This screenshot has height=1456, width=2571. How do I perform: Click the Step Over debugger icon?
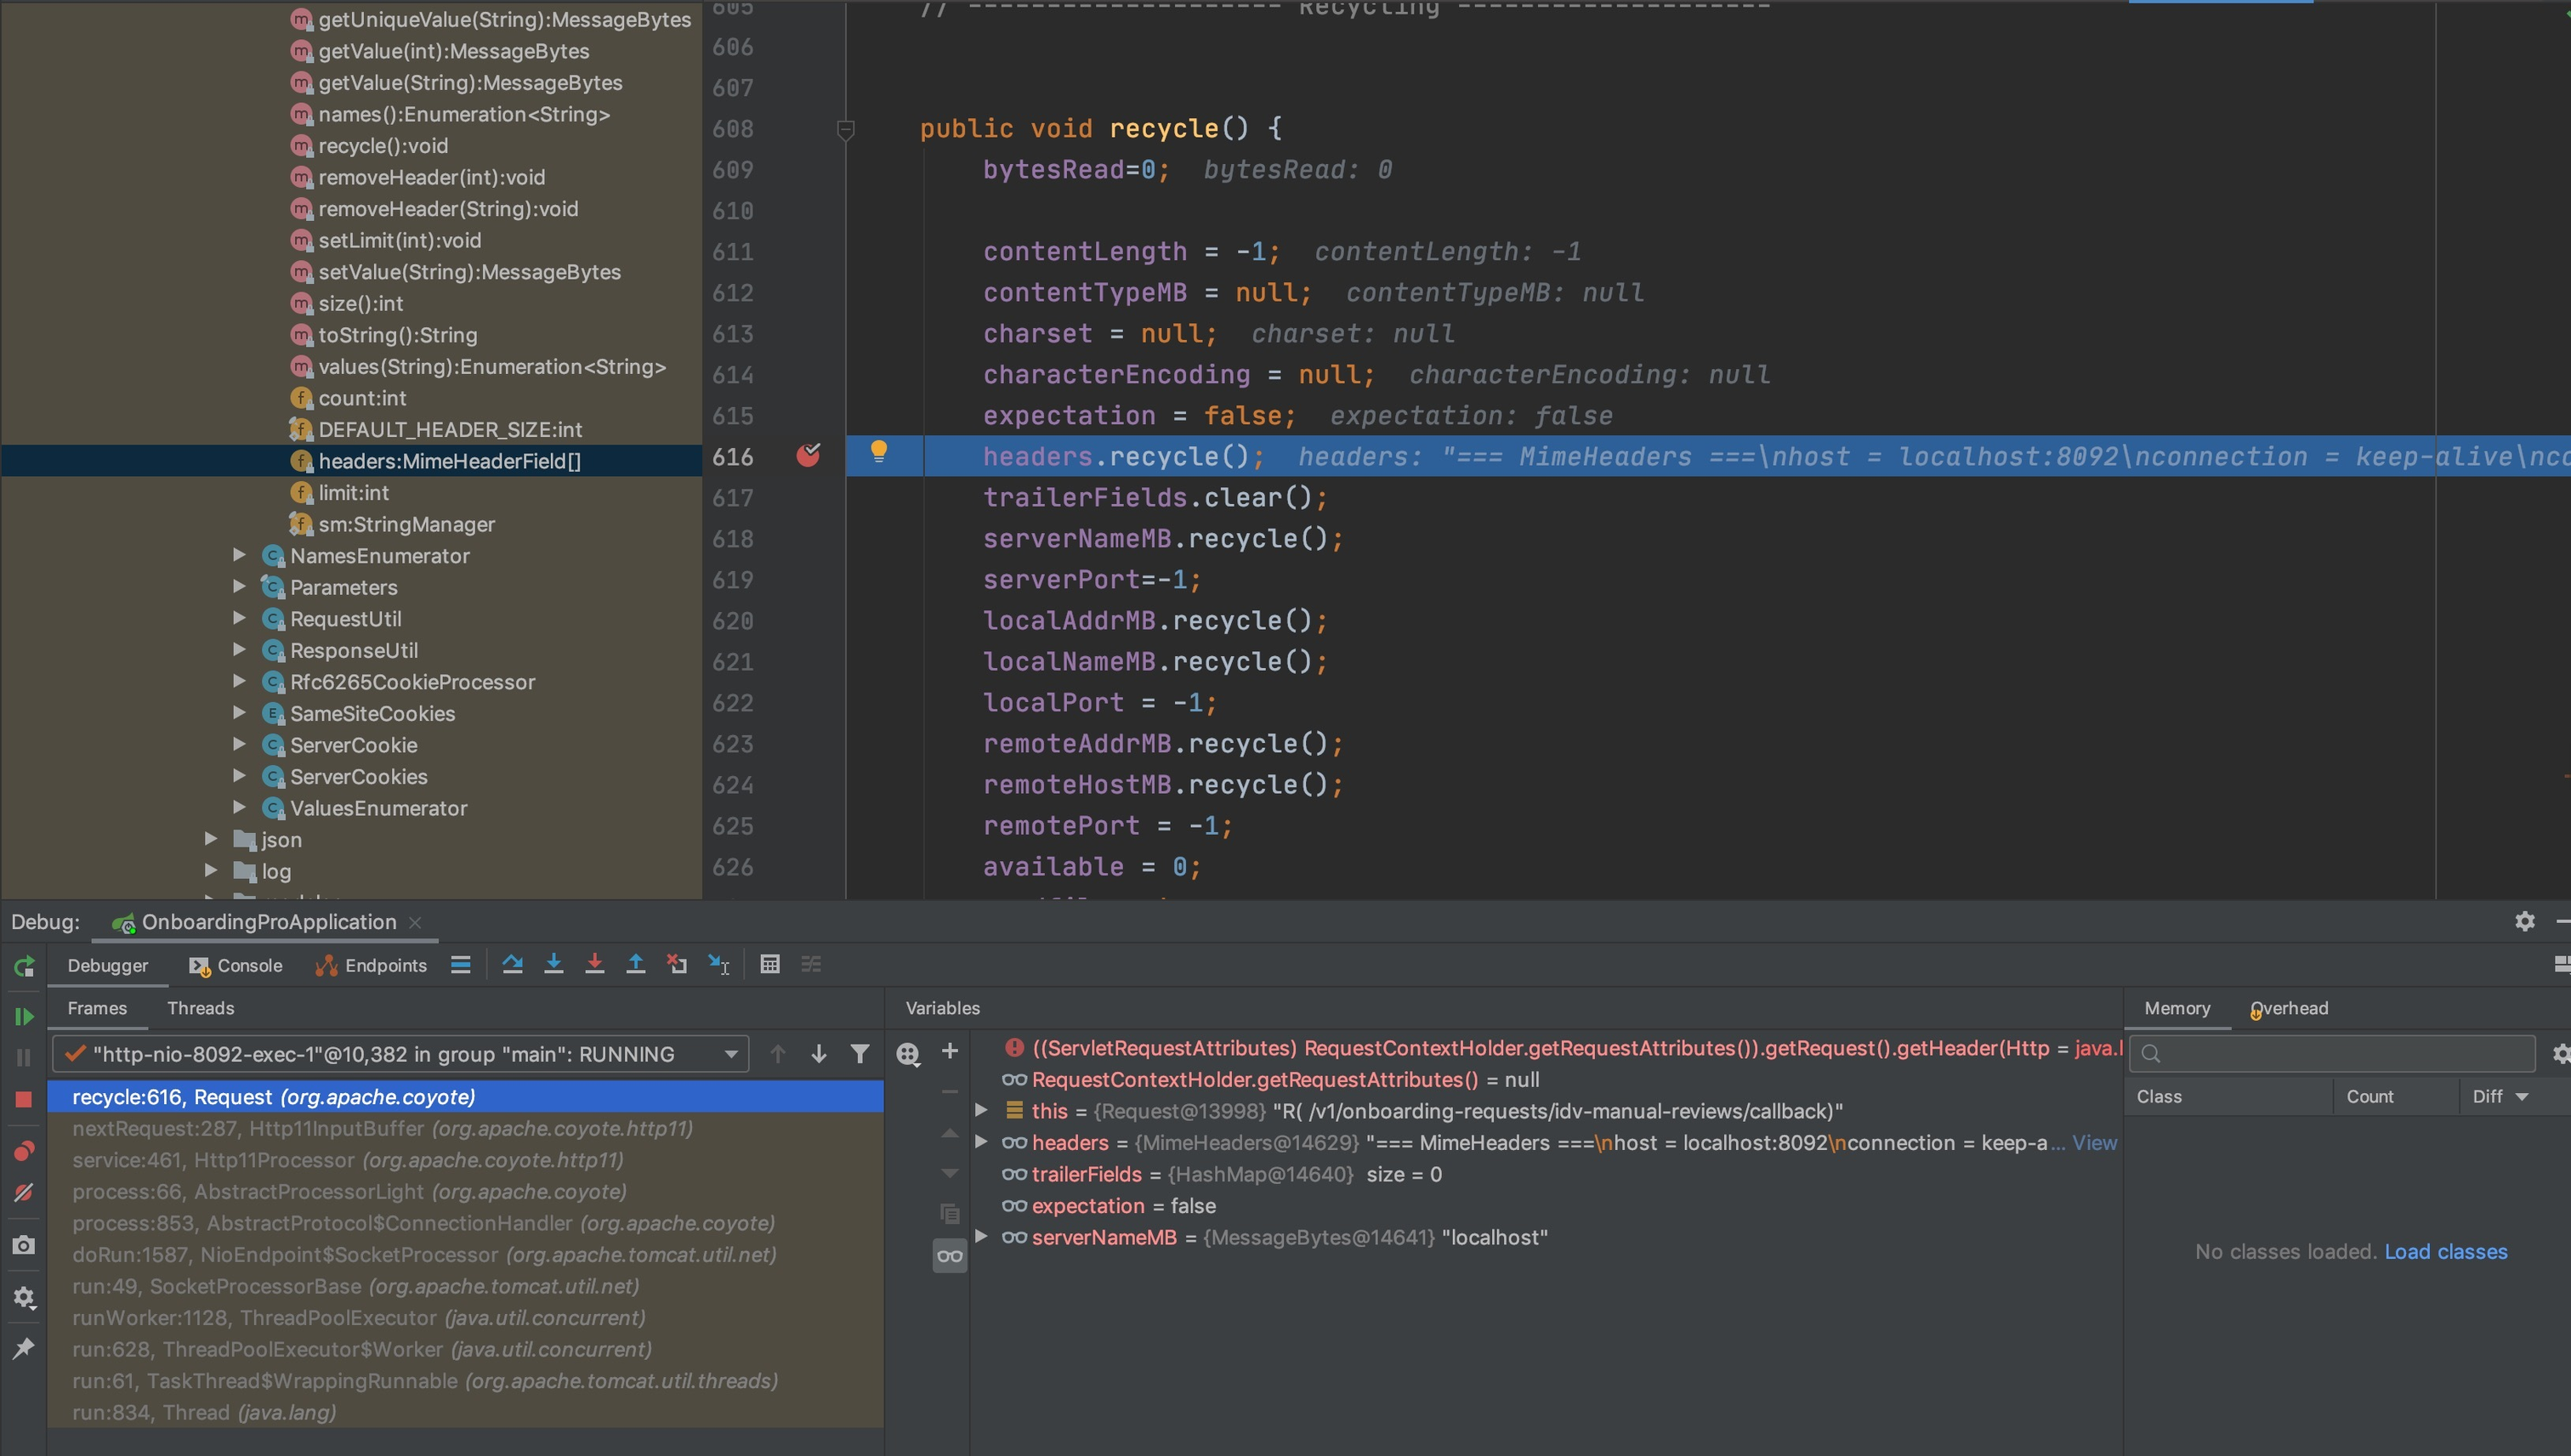(x=512, y=964)
